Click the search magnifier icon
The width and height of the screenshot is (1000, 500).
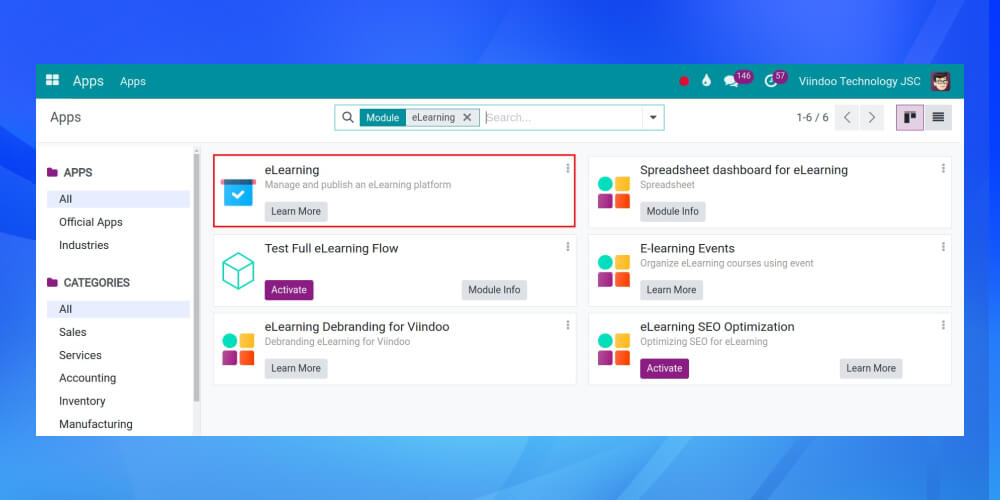pos(348,117)
